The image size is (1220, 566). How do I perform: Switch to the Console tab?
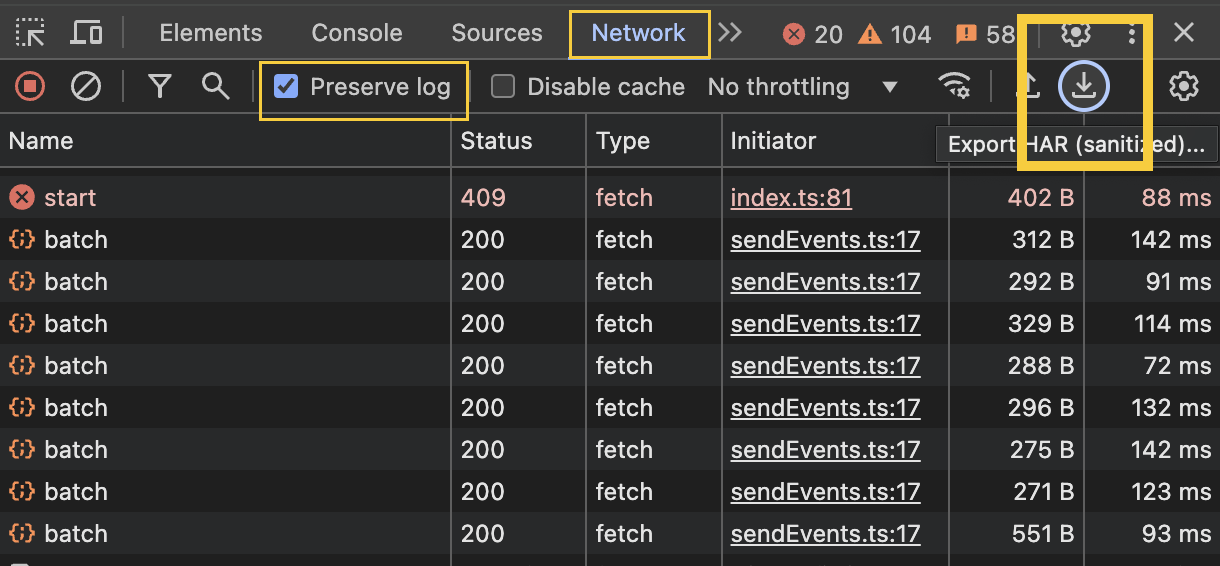pyautogui.click(x=356, y=33)
